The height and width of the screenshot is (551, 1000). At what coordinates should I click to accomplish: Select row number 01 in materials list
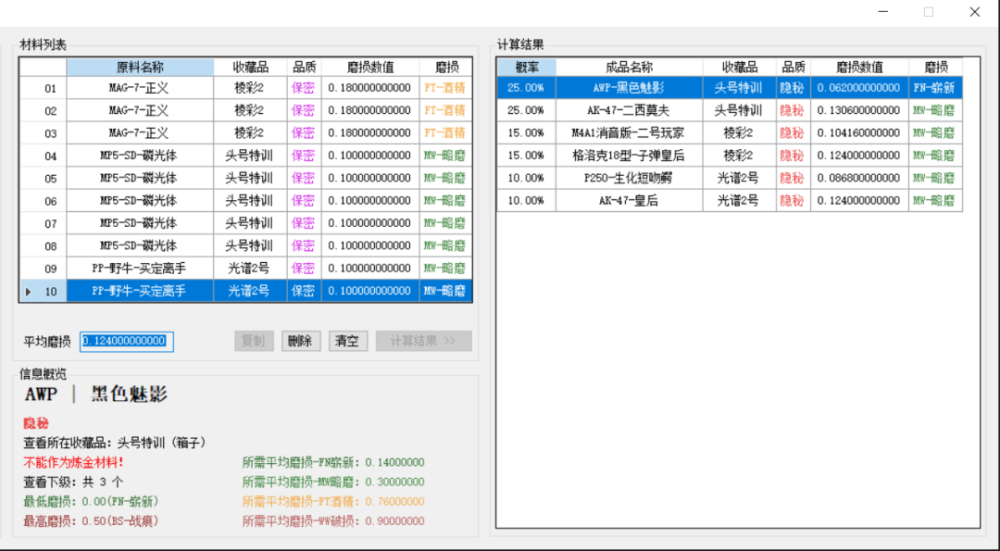click(x=43, y=88)
